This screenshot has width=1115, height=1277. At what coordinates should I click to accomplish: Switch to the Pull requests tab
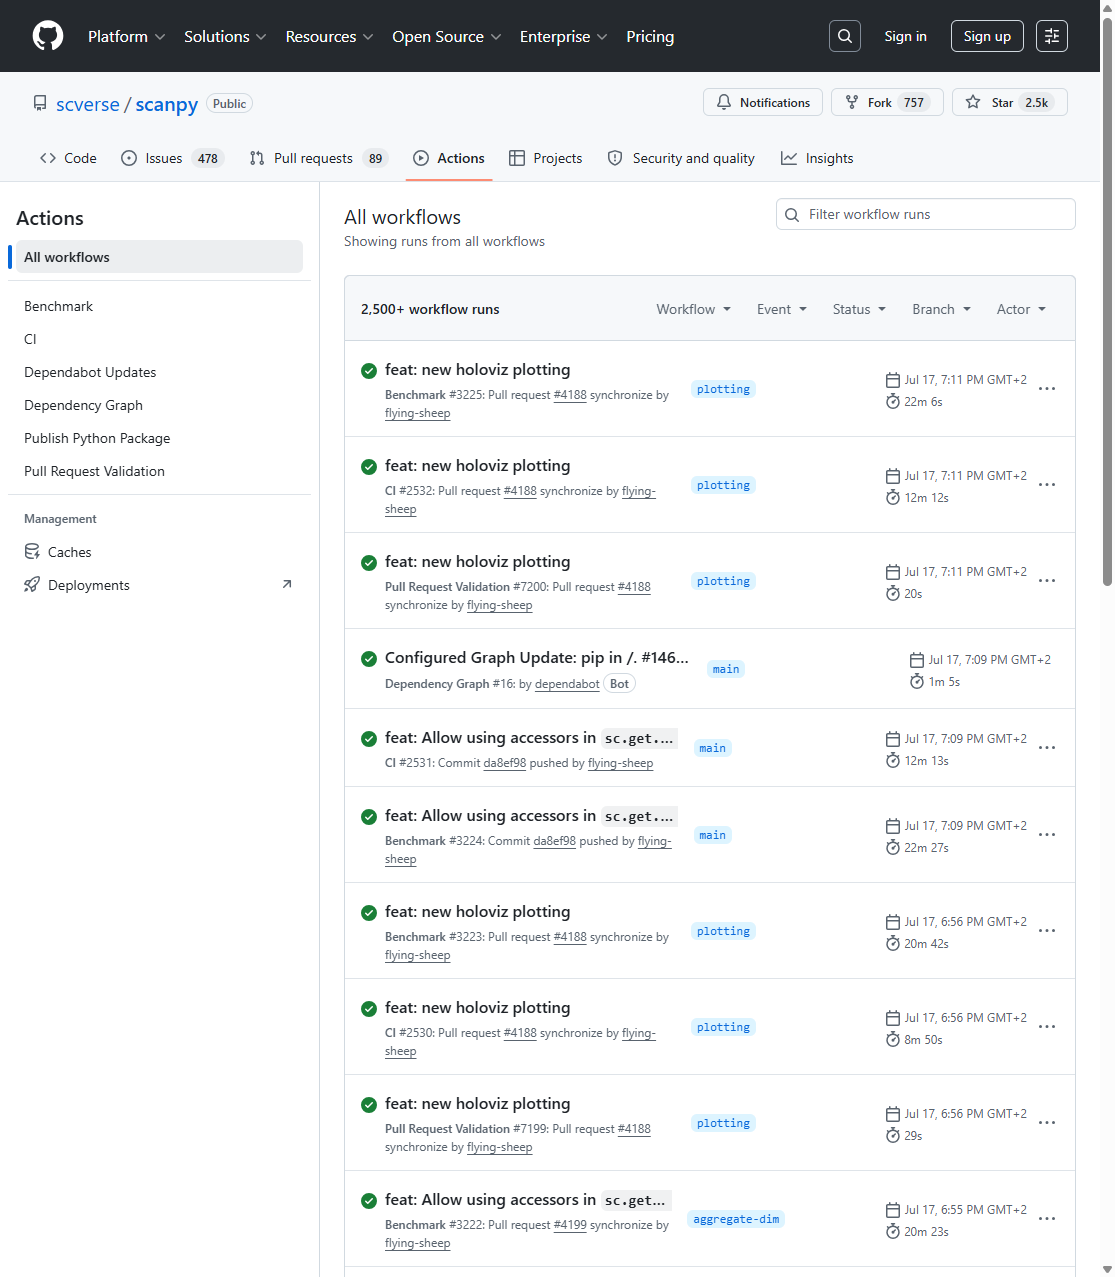point(318,158)
